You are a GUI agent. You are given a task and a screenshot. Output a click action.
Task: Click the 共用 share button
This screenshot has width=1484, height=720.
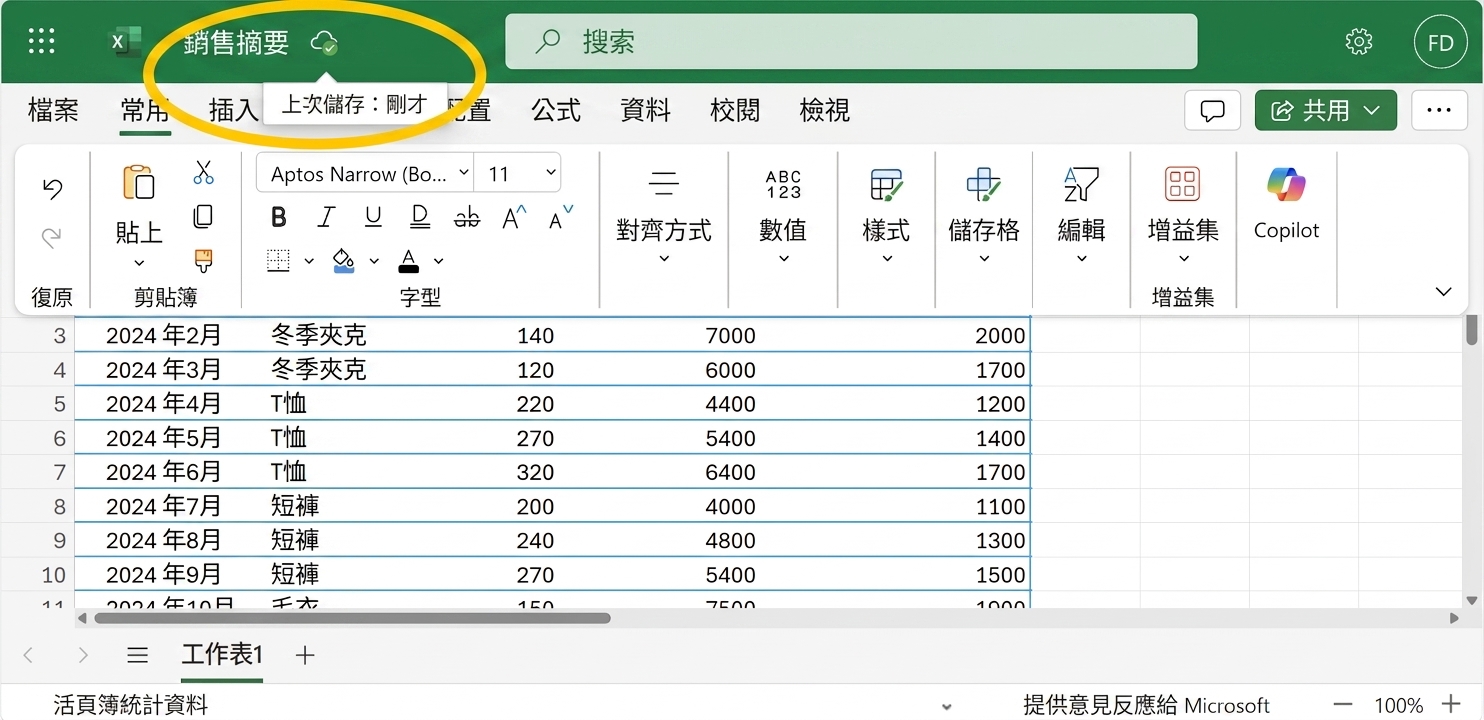(1325, 110)
